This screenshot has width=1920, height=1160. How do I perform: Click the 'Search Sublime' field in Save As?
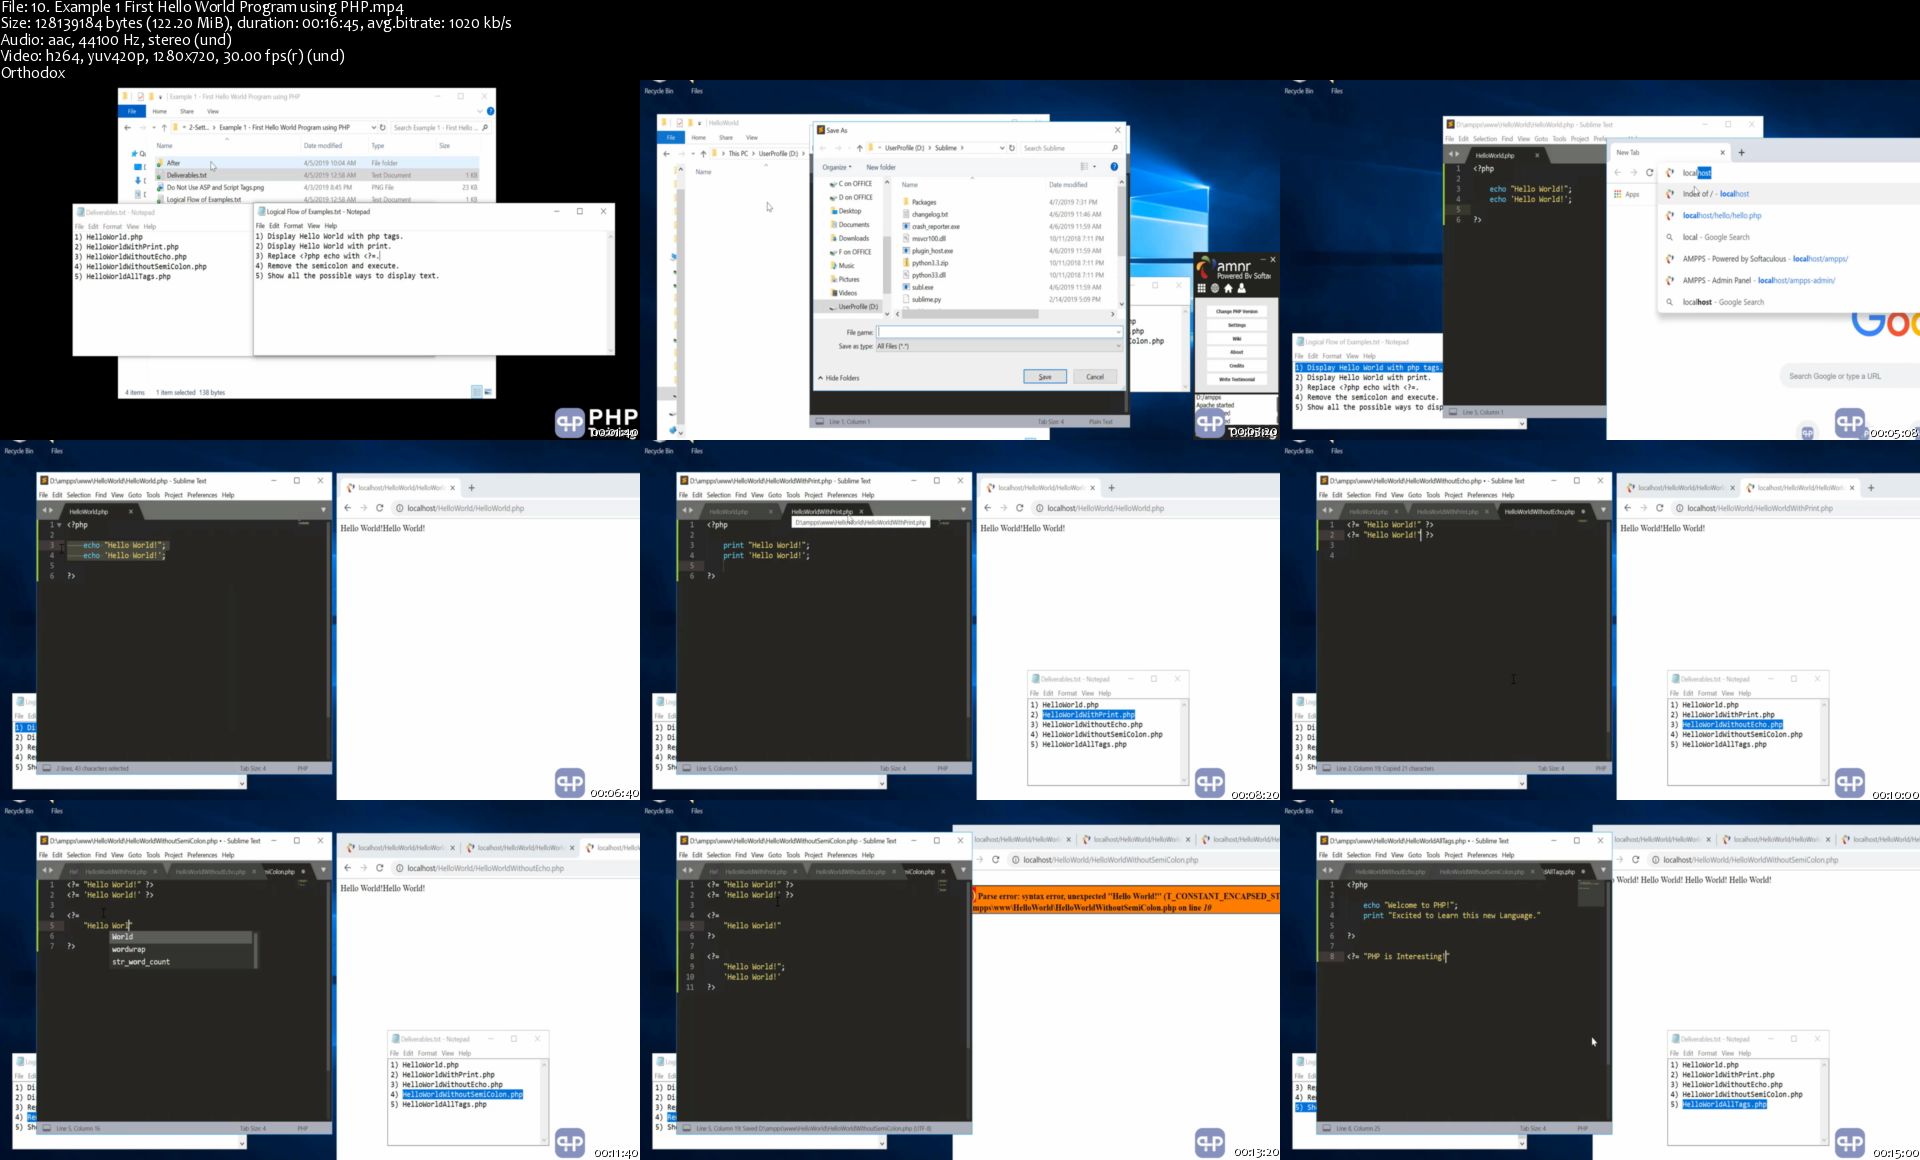[1070, 148]
